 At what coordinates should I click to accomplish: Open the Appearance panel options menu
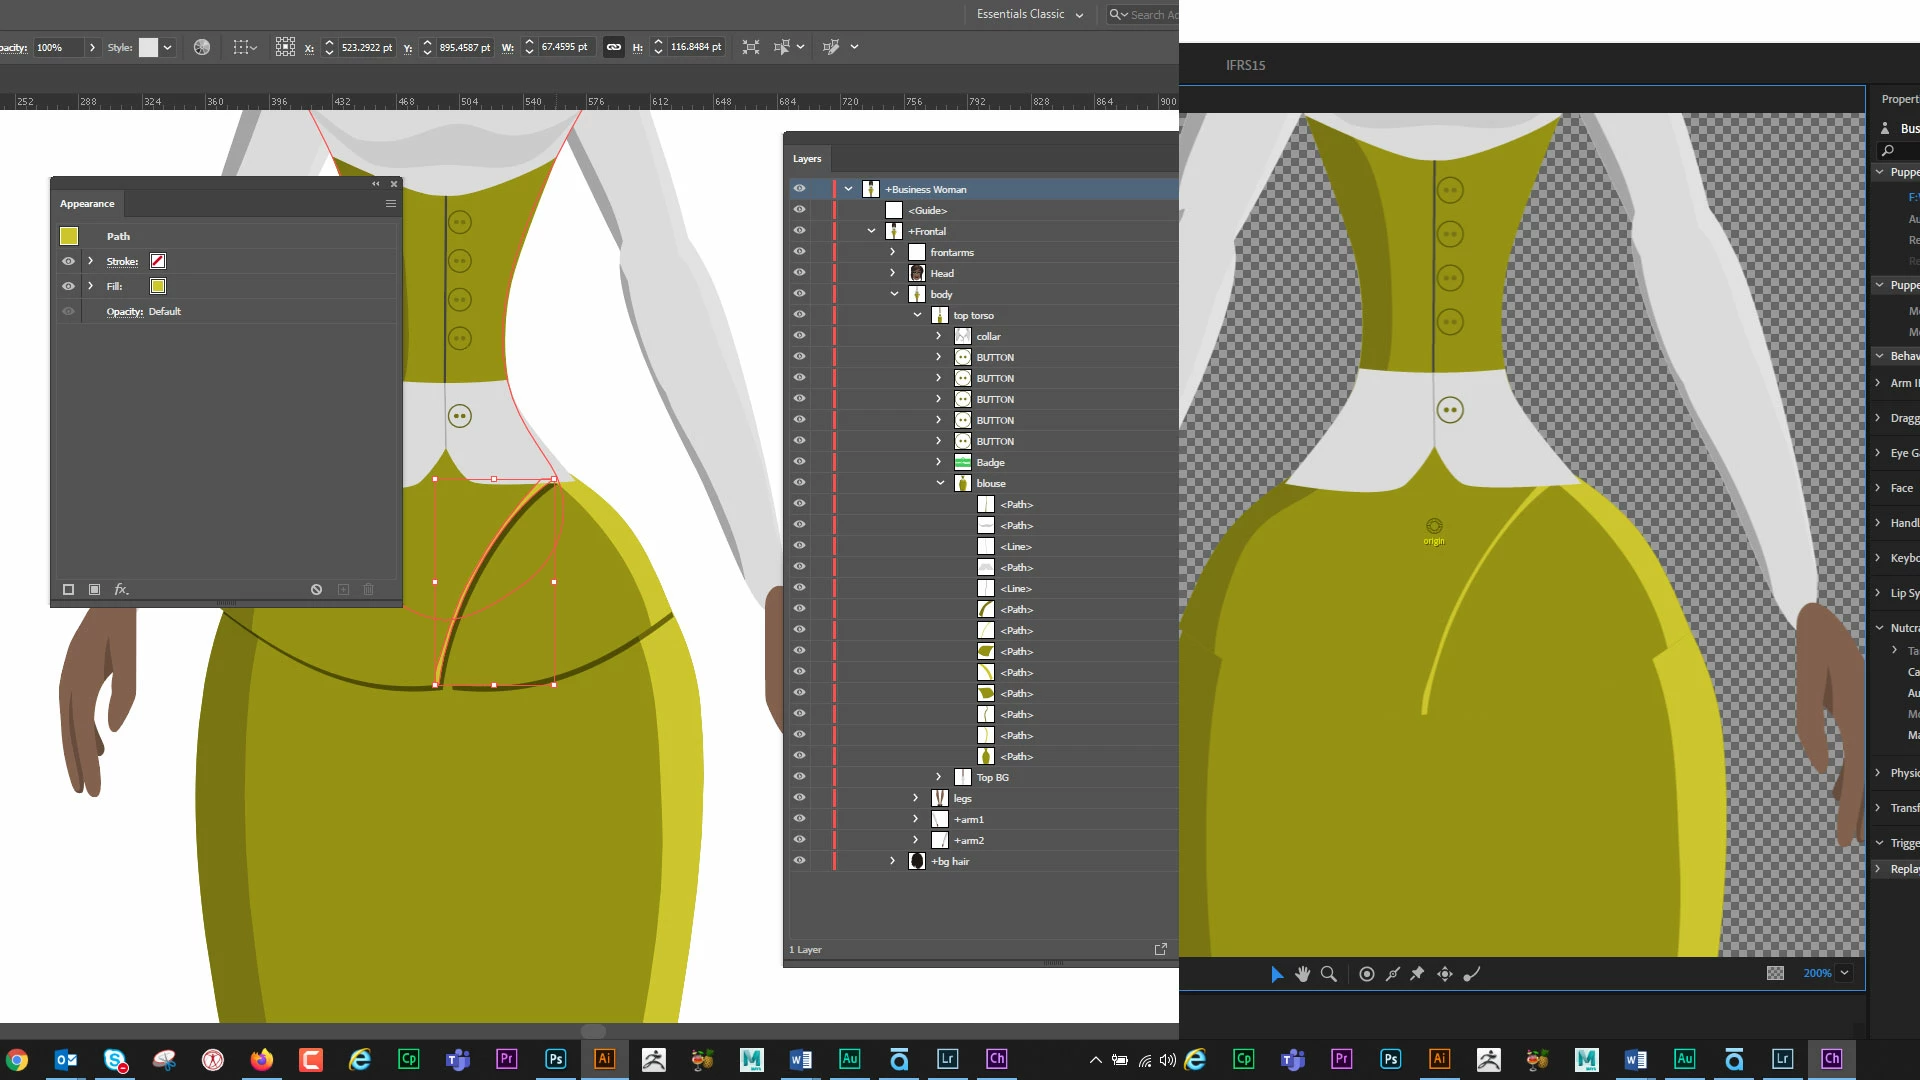click(x=391, y=204)
